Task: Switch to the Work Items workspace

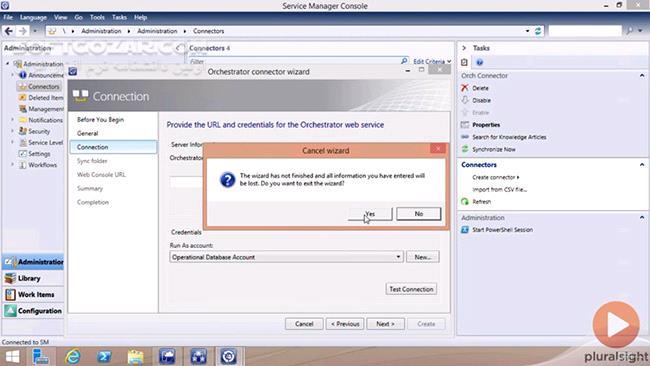Action: click(34, 295)
